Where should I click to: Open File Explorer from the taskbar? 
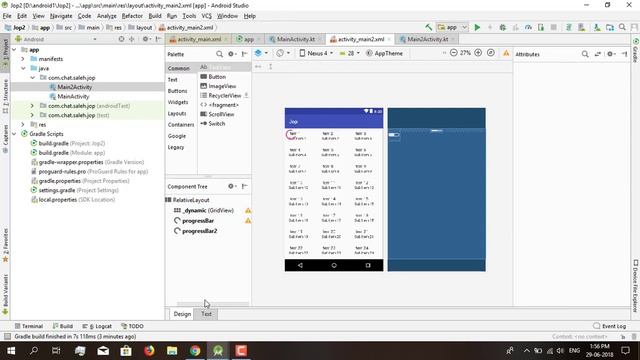[172, 351]
